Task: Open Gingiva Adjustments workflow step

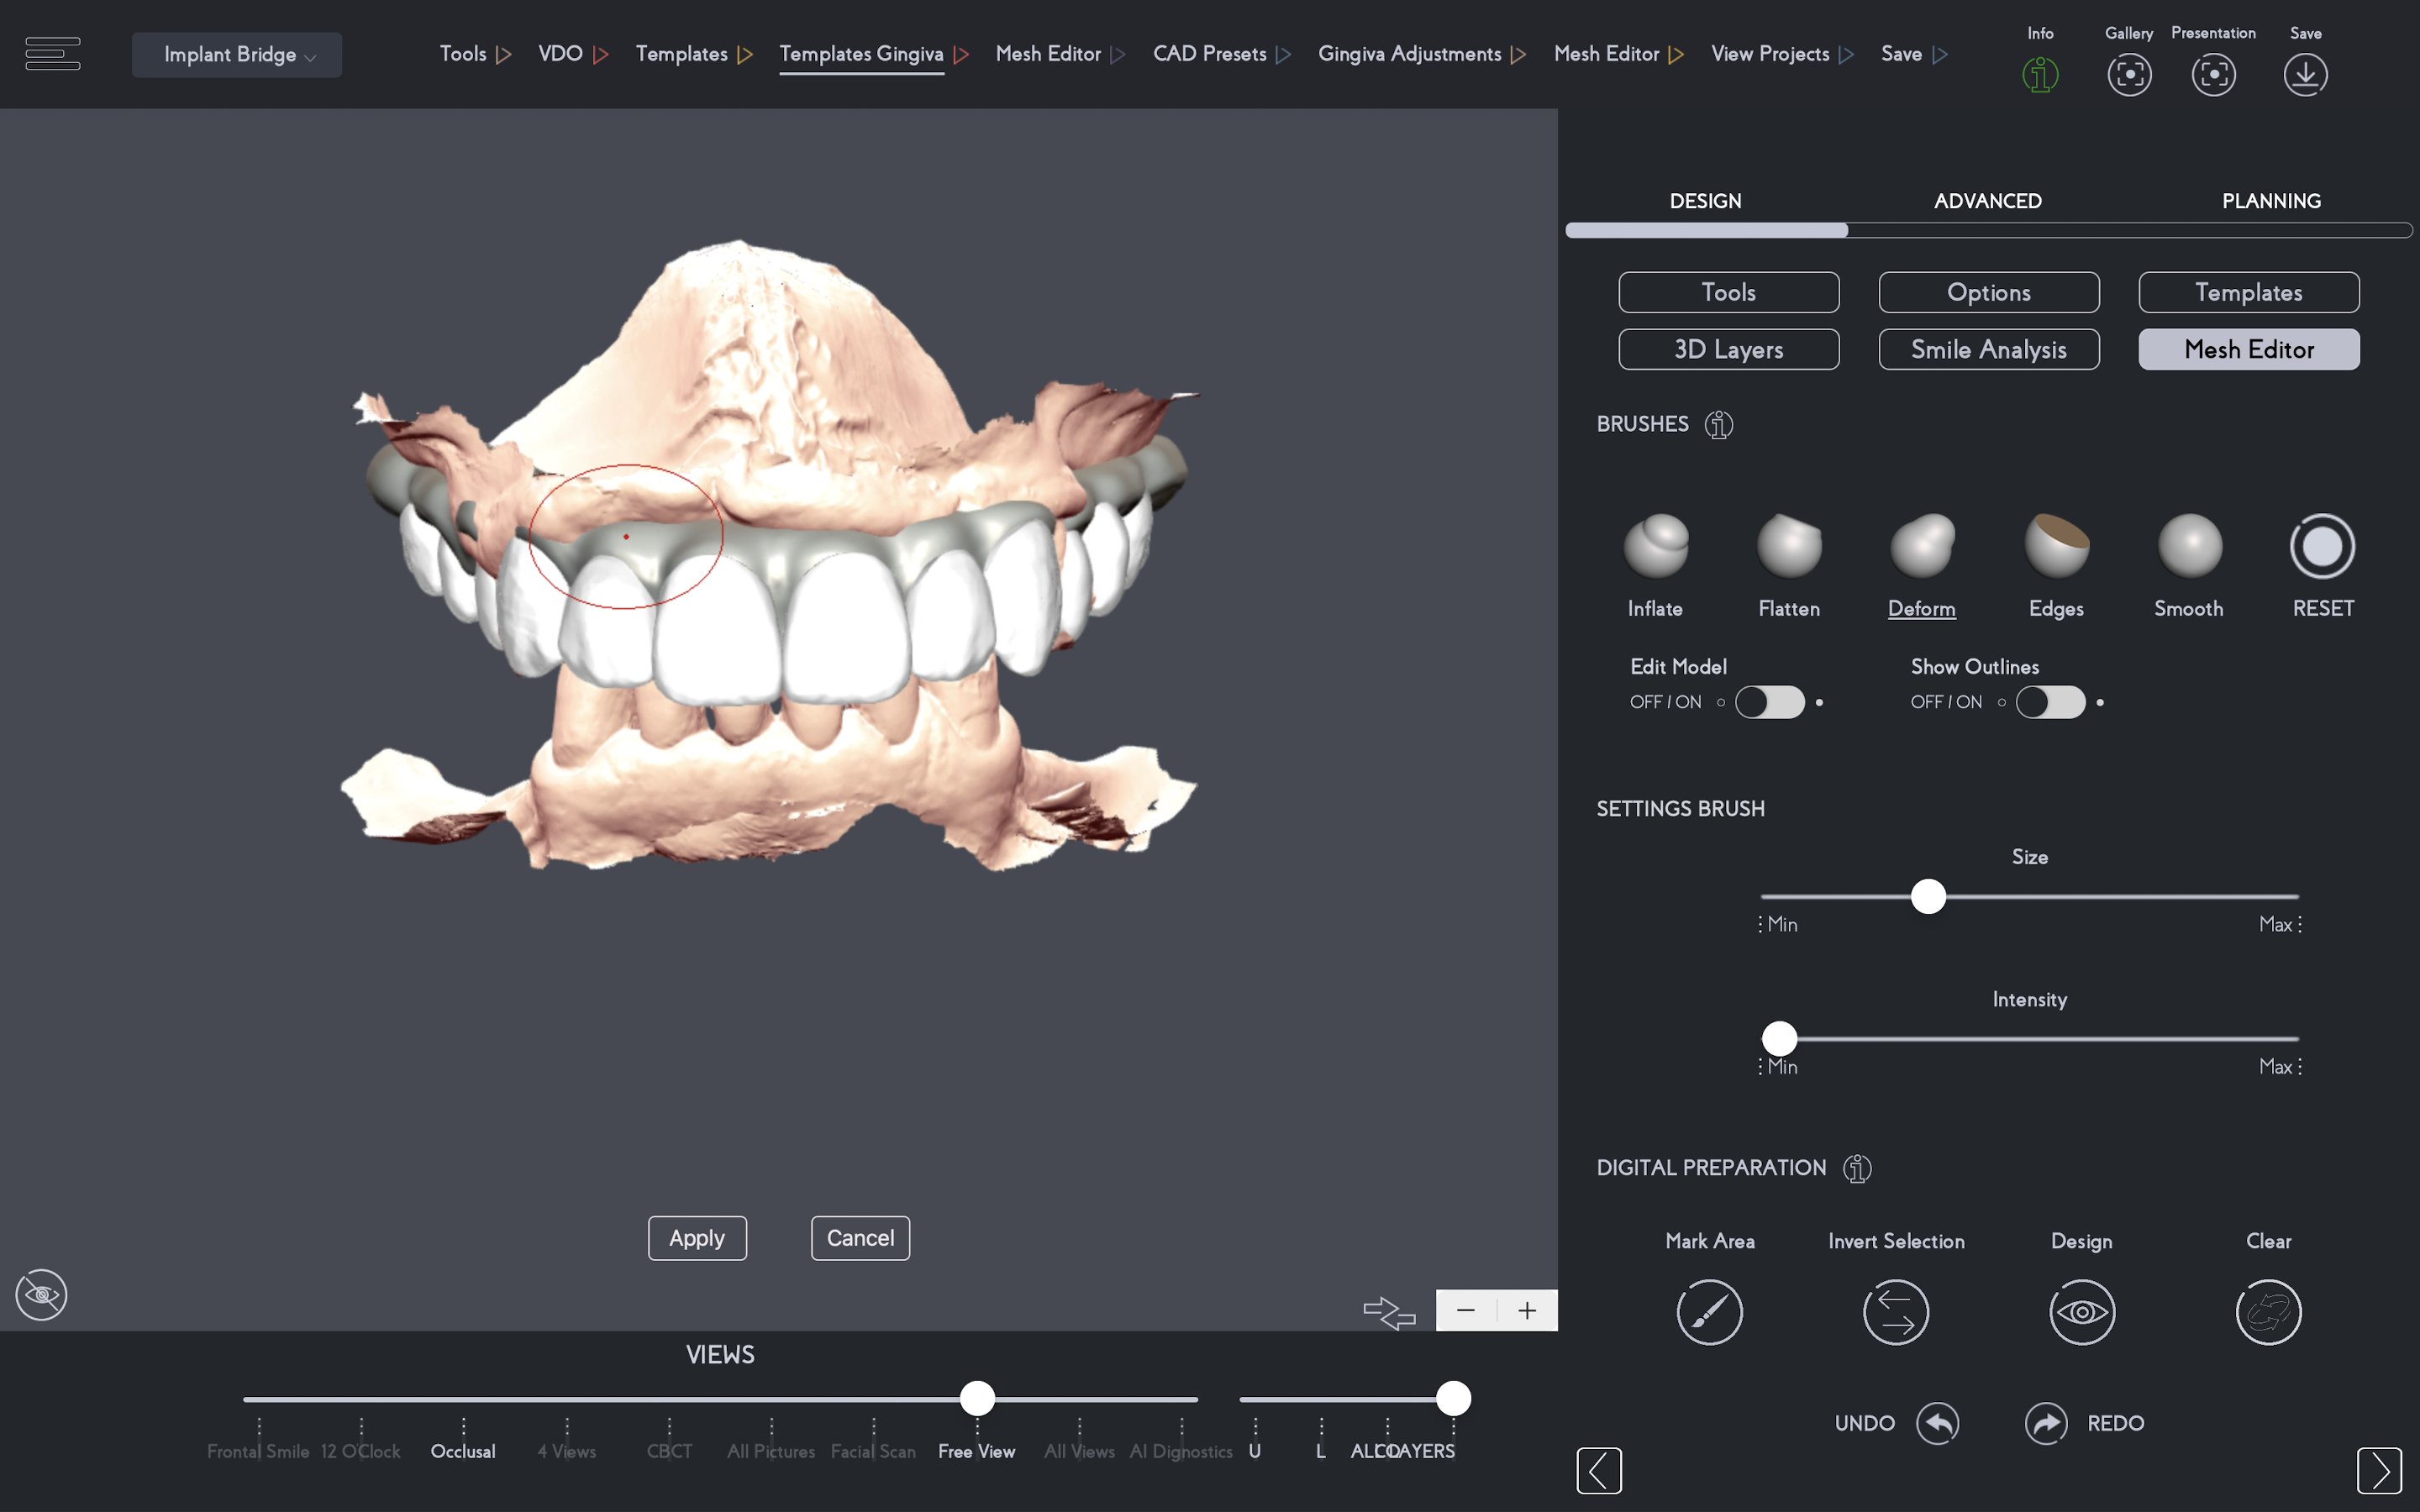Action: tap(1409, 54)
